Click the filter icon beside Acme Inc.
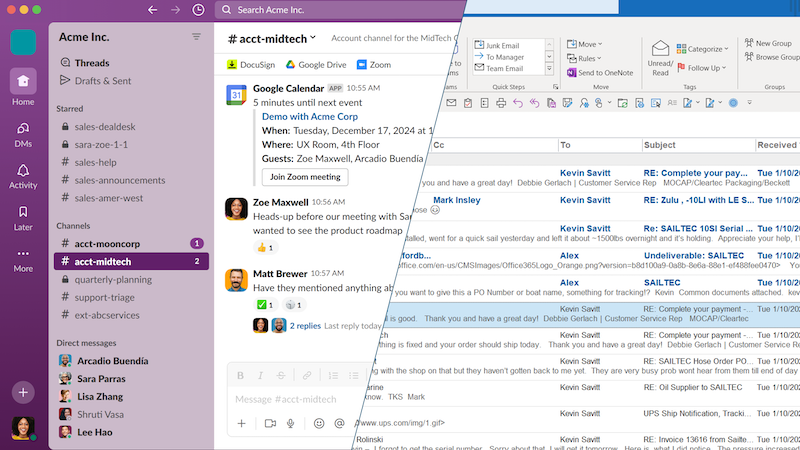The image size is (800, 450). coord(196,37)
